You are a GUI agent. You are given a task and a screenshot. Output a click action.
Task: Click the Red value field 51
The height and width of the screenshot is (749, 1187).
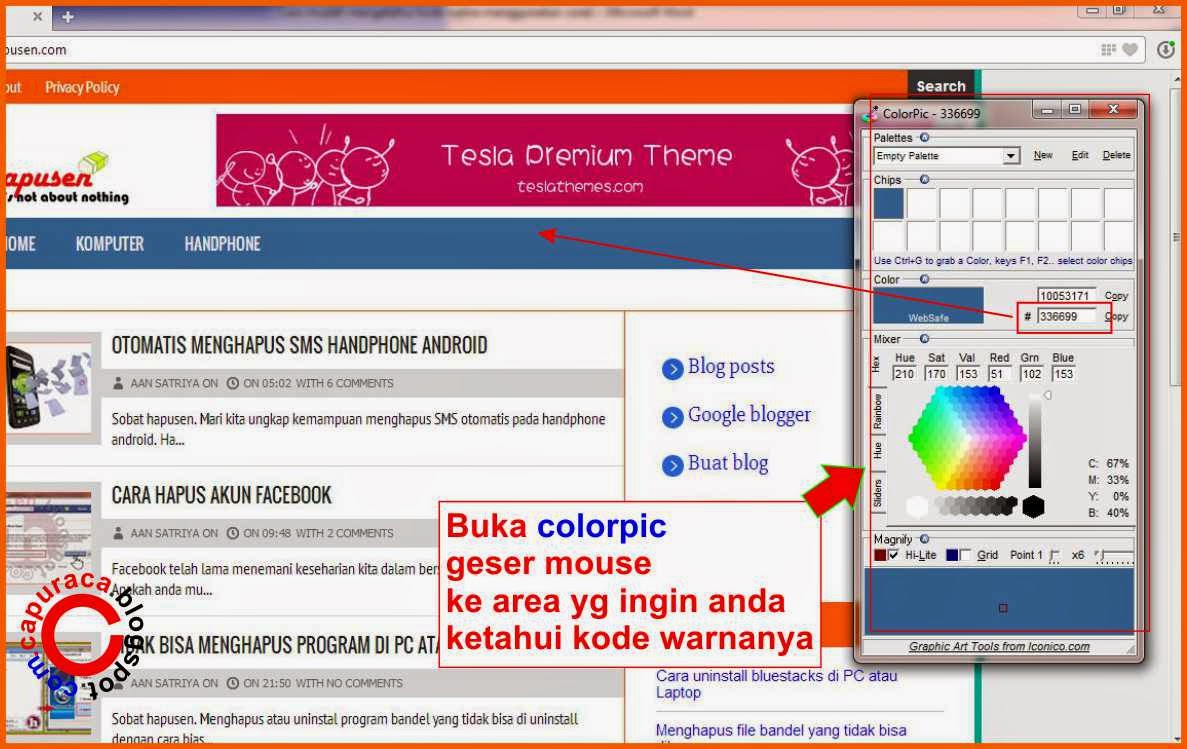tap(999, 373)
